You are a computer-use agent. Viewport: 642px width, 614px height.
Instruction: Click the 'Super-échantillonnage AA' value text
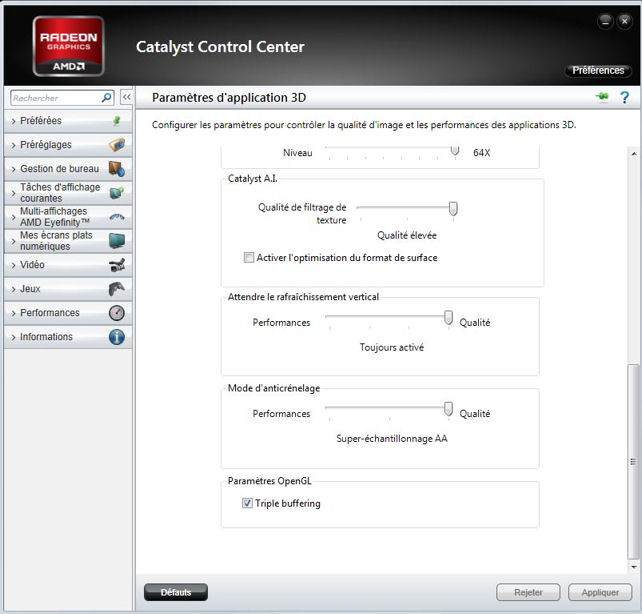[392, 439]
